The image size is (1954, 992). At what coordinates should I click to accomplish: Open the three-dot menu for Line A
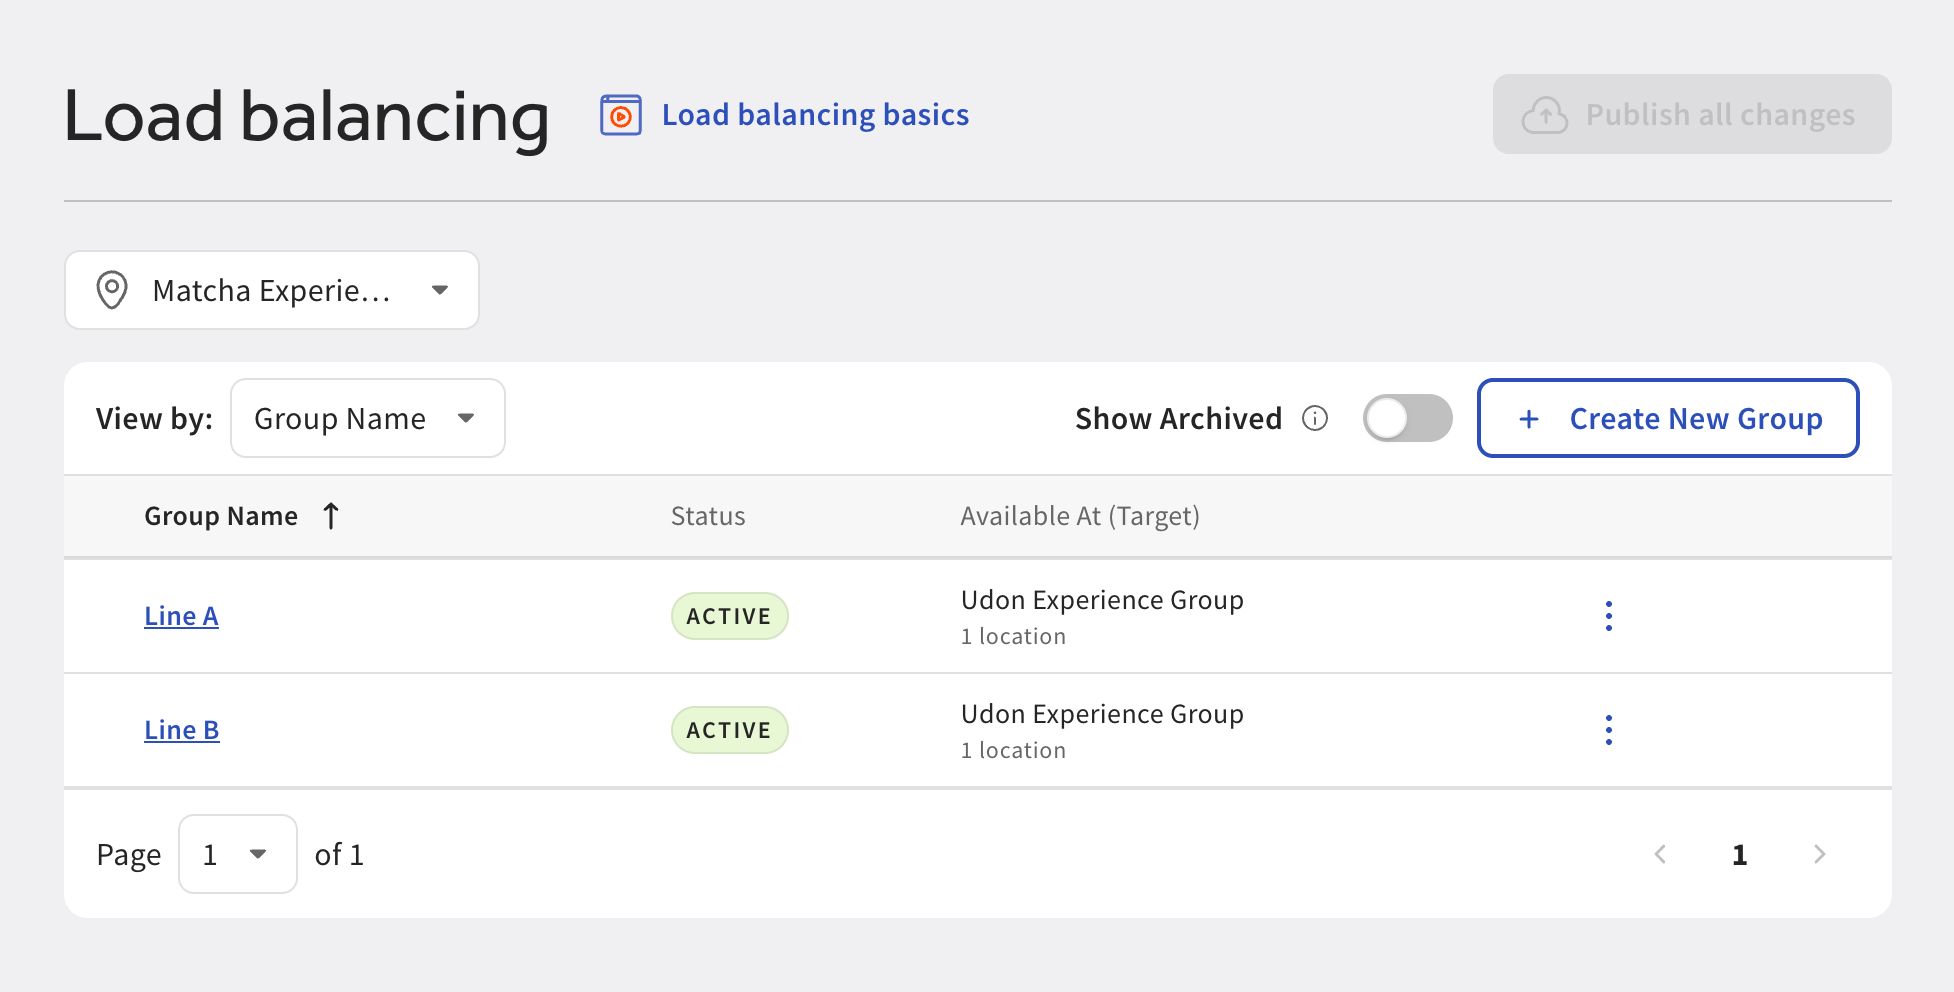[x=1609, y=616]
